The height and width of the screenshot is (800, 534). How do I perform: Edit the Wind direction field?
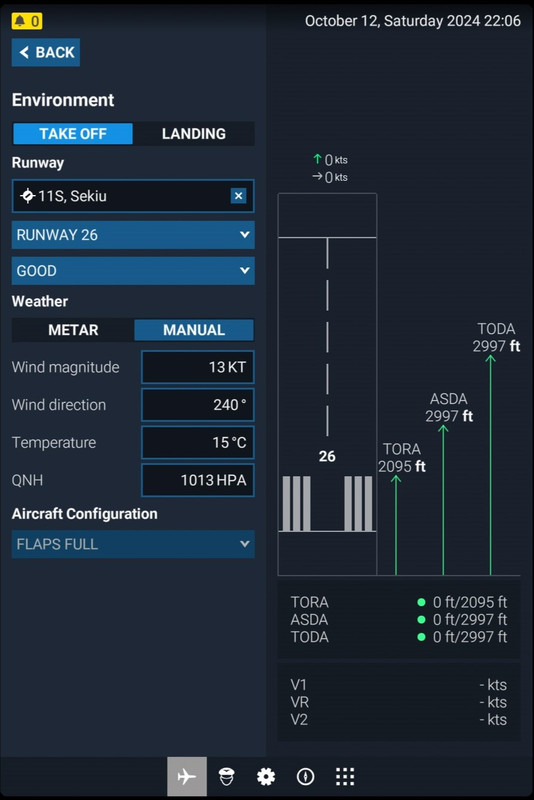[x=198, y=405]
